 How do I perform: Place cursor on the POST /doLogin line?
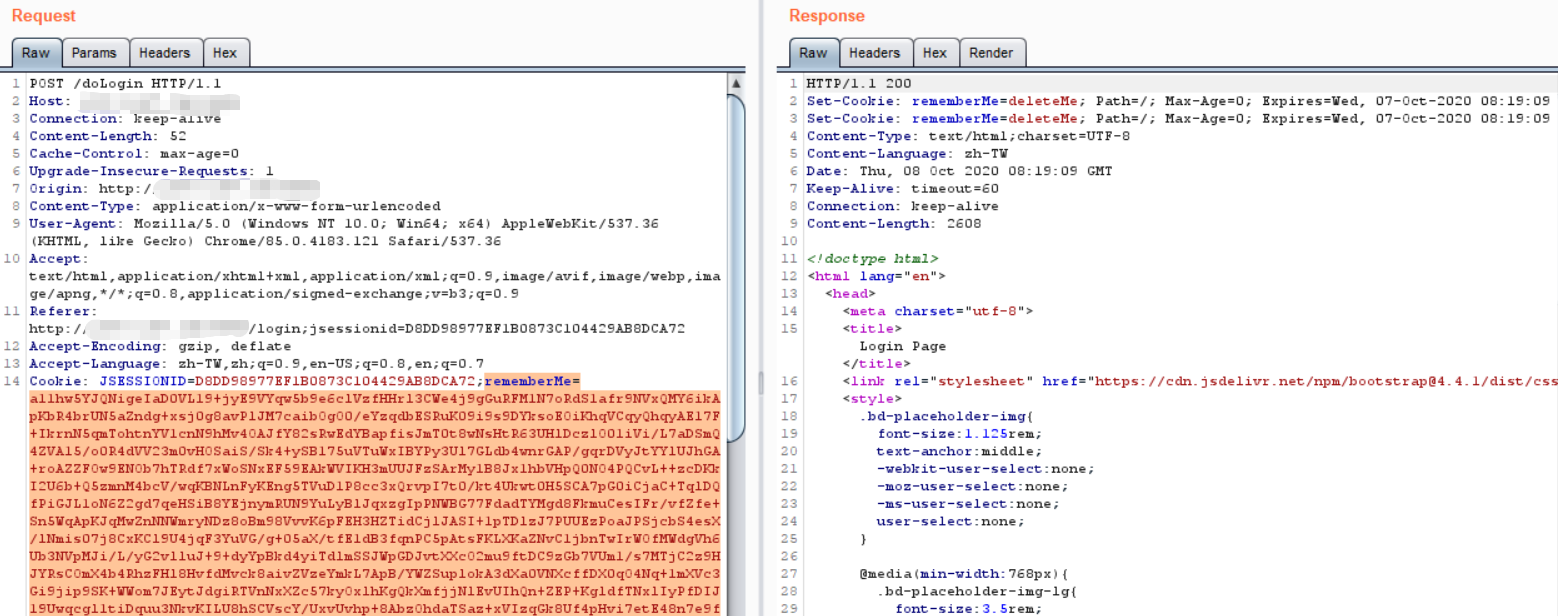(x=125, y=84)
